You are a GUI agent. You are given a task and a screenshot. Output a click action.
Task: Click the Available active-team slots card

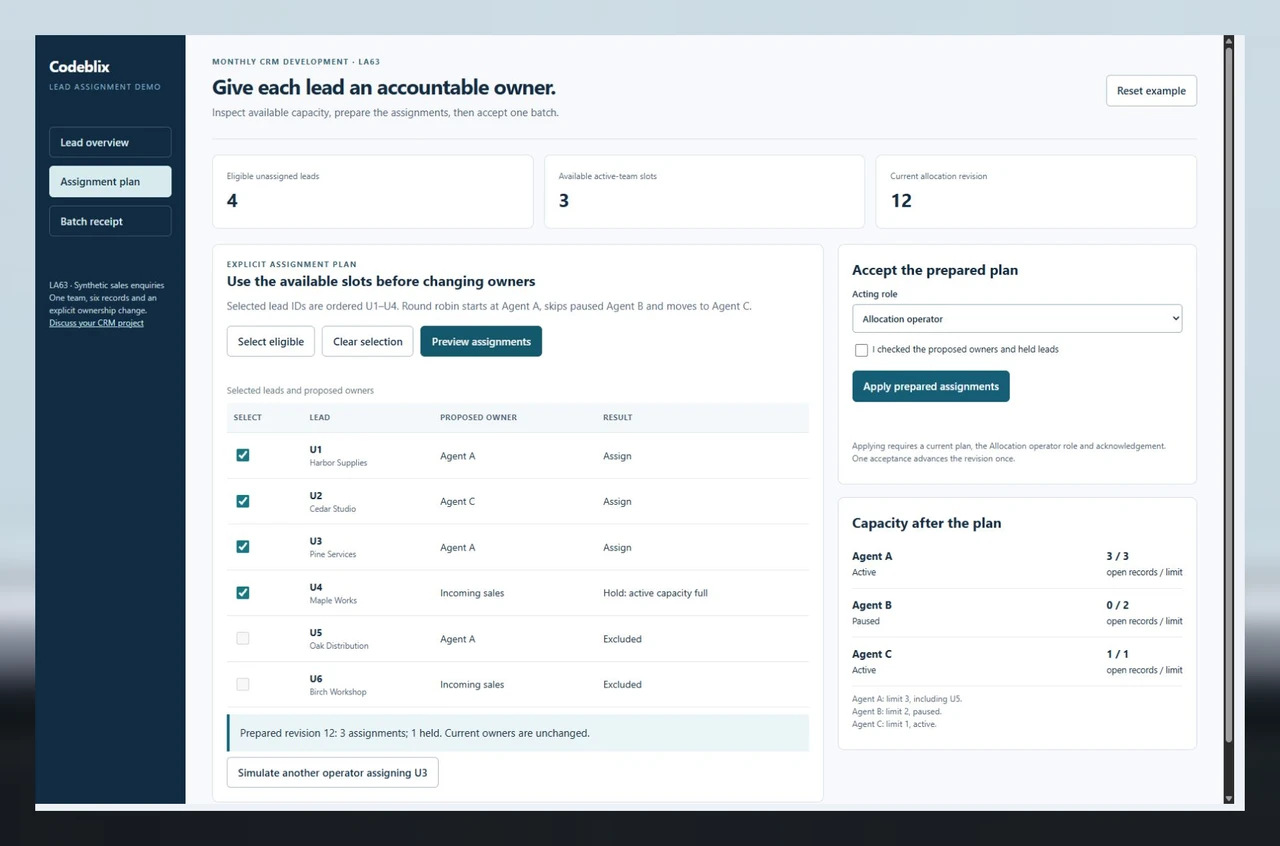[x=704, y=191]
